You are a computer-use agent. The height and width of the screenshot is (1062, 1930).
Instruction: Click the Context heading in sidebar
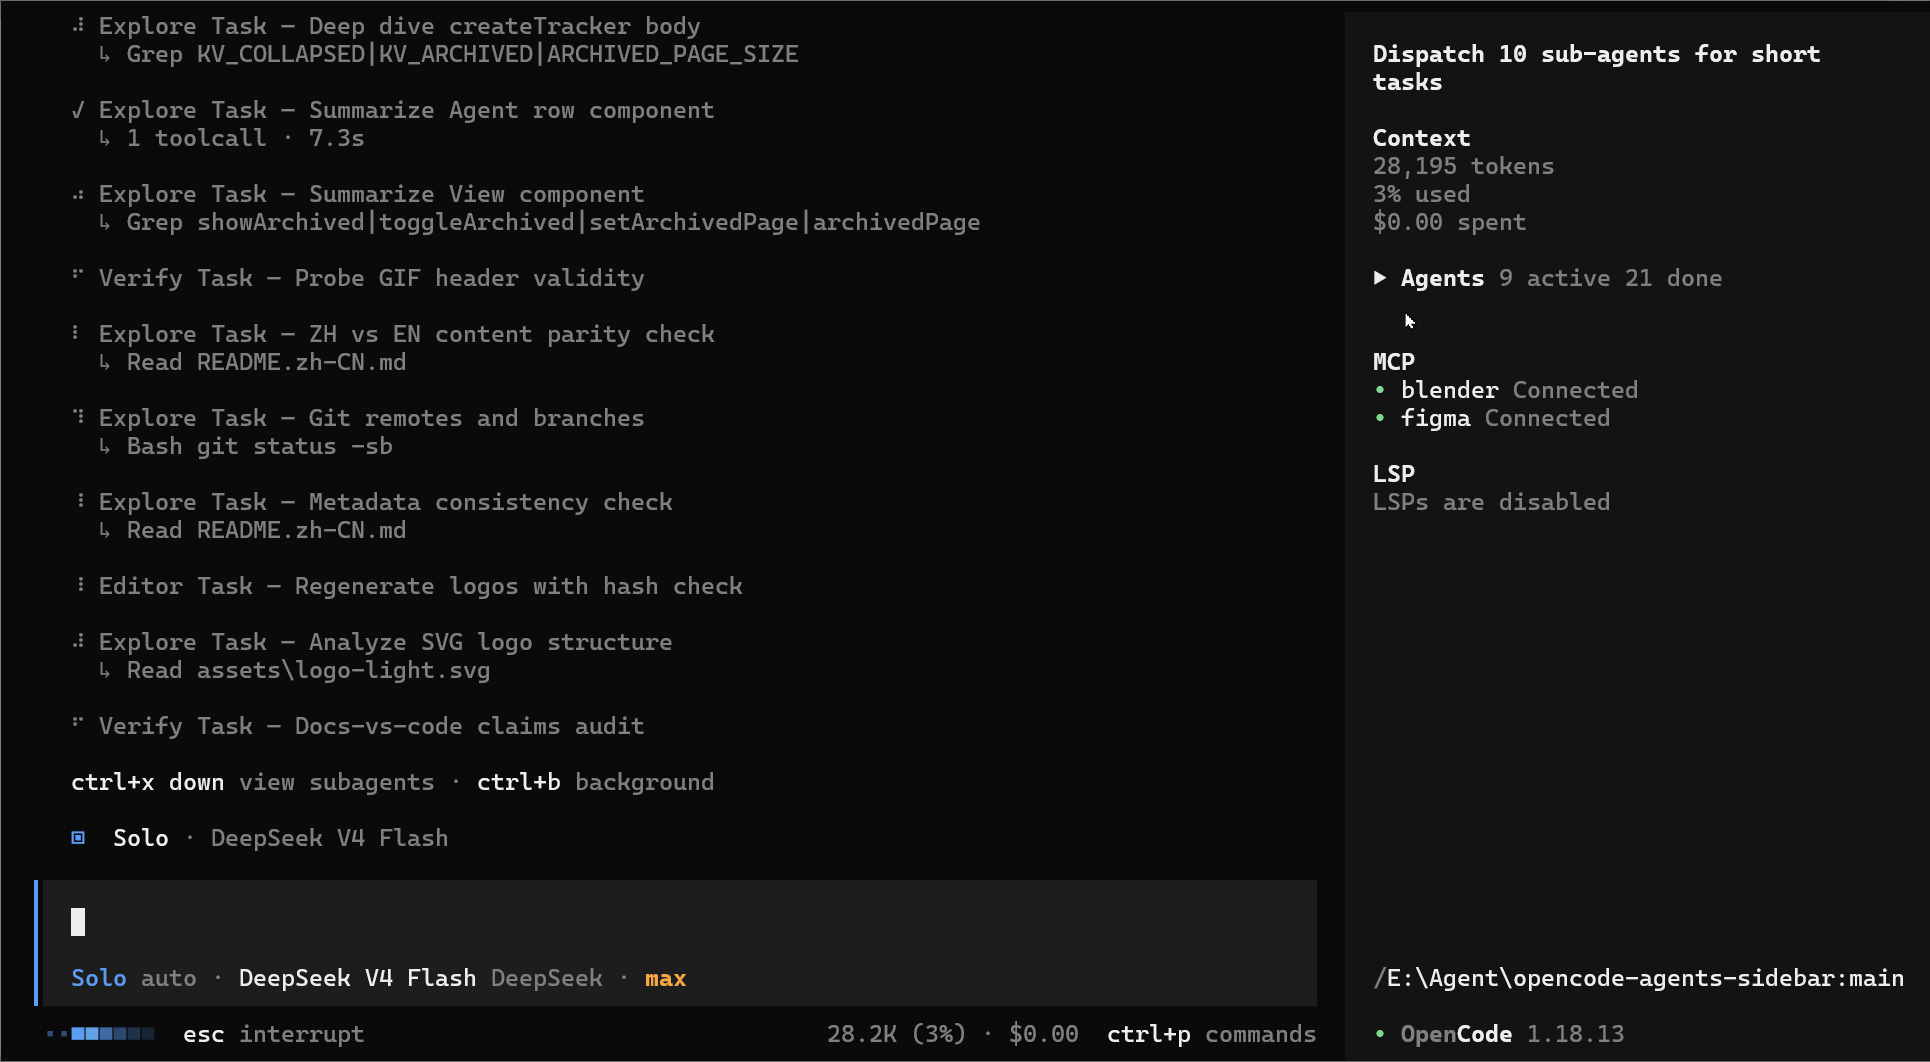point(1421,138)
